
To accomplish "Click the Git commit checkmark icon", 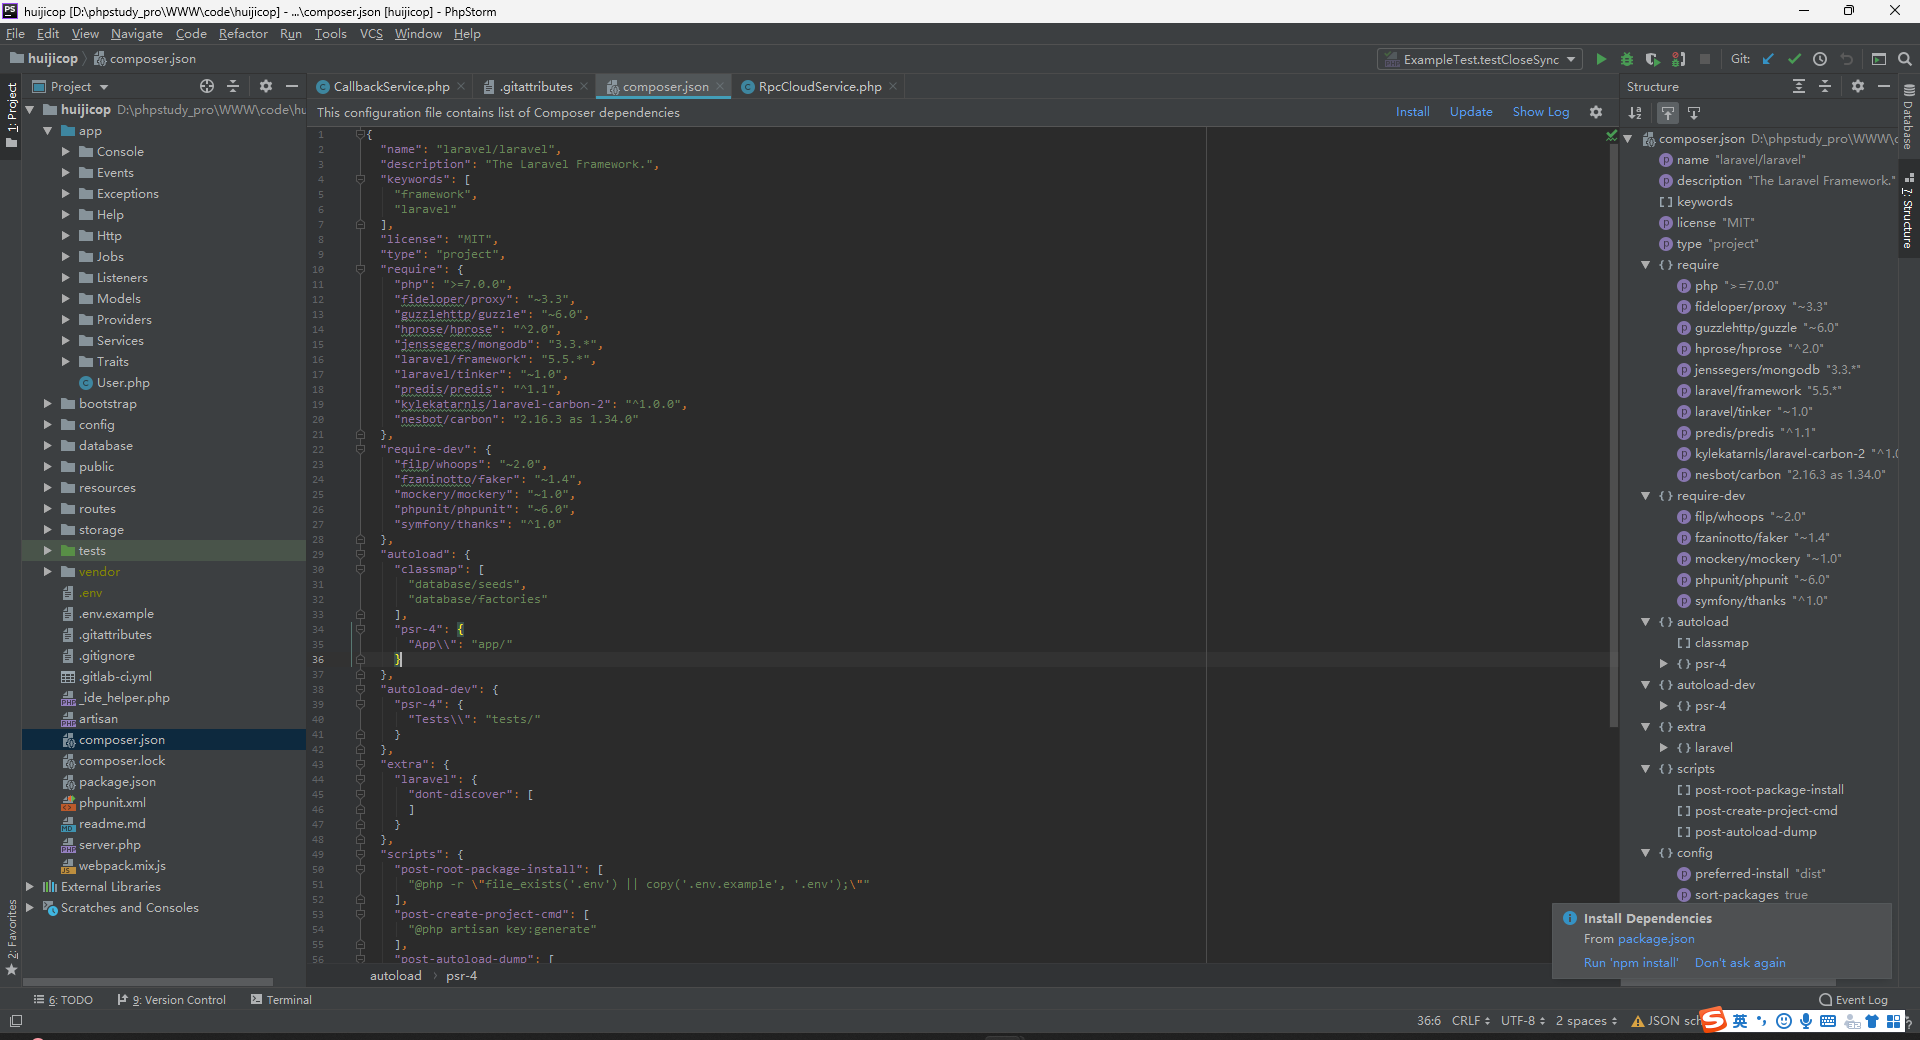I will click(1794, 59).
